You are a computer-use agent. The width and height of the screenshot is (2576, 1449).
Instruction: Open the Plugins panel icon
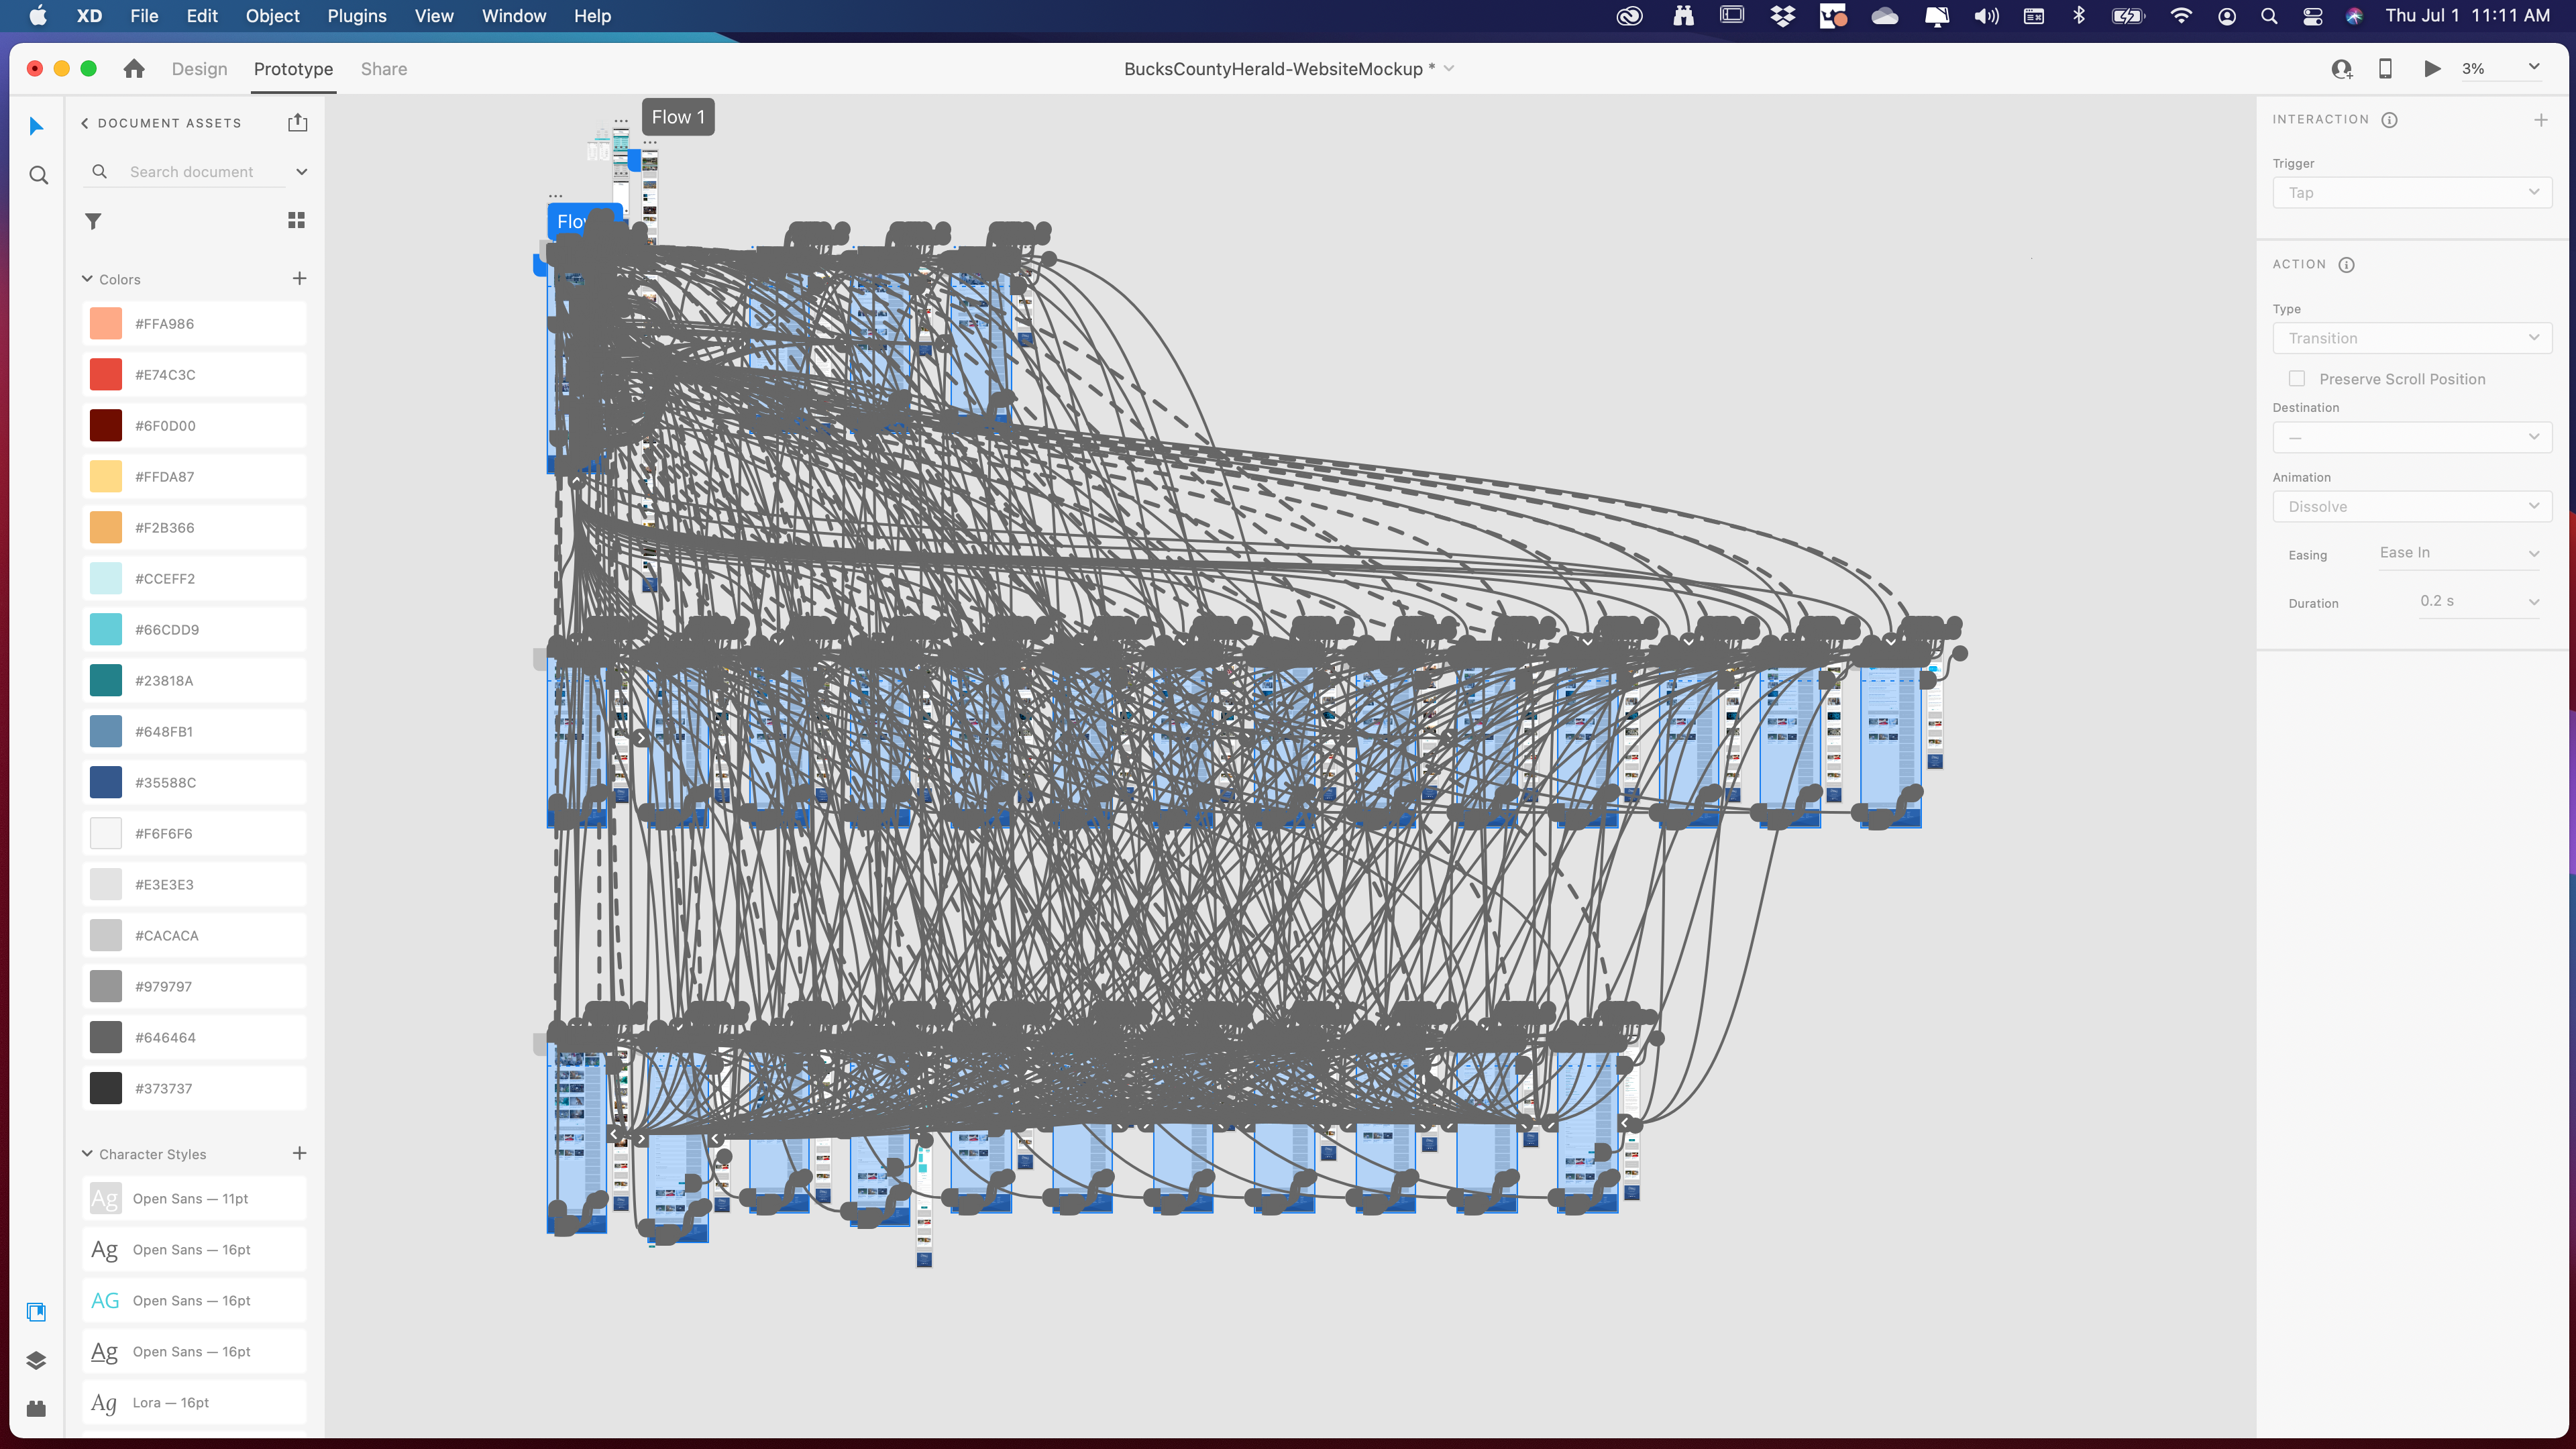click(36, 1408)
